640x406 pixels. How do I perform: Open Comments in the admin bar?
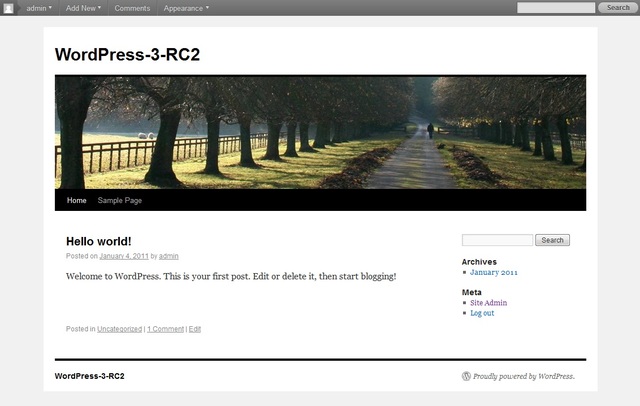coord(132,8)
